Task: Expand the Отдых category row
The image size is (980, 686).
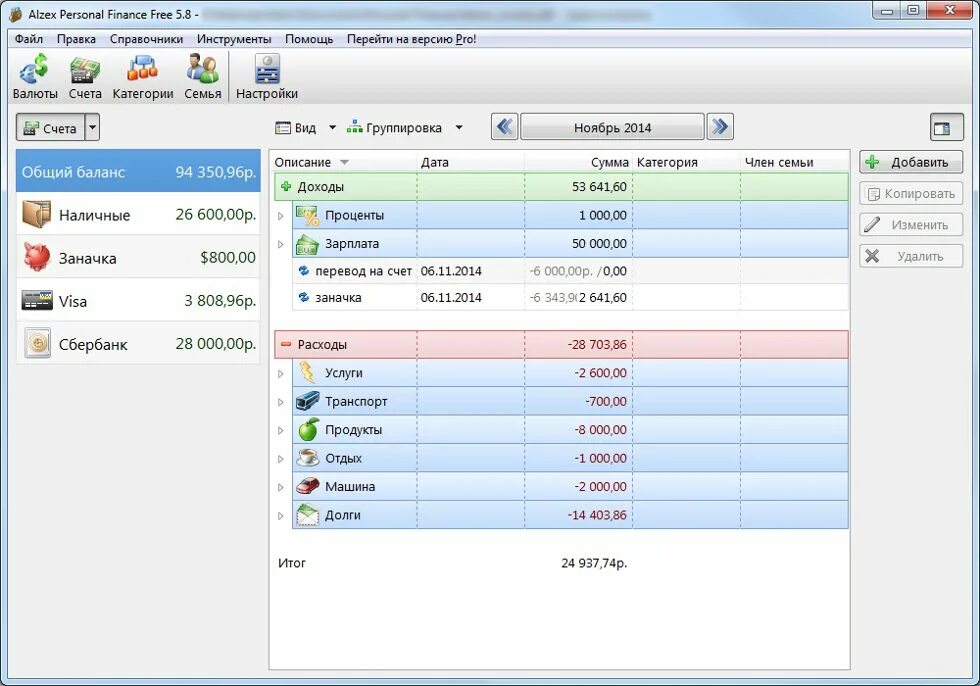Action: (281, 459)
